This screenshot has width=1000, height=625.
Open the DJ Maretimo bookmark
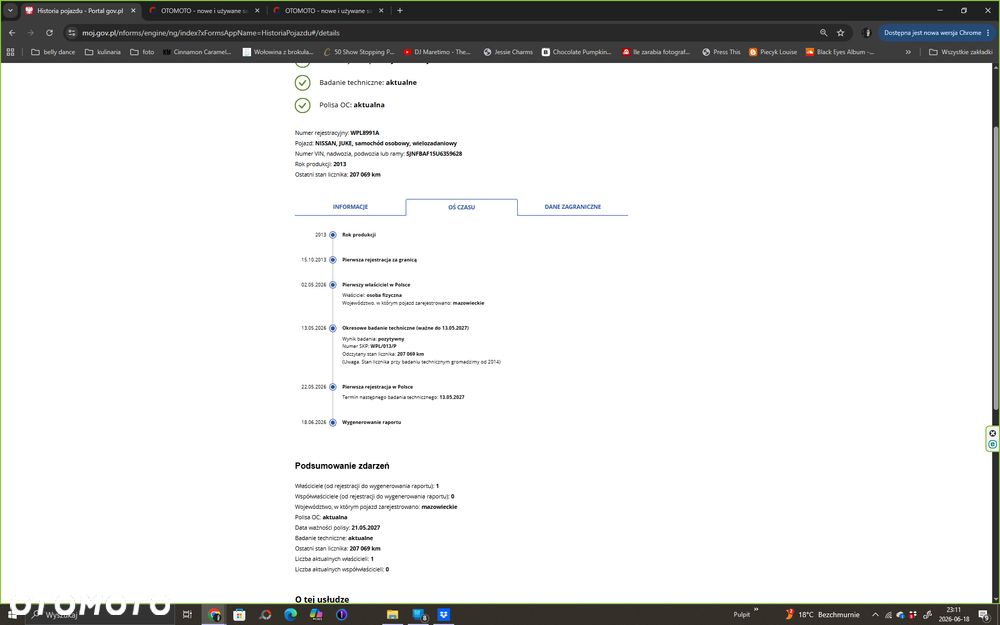pos(438,52)
